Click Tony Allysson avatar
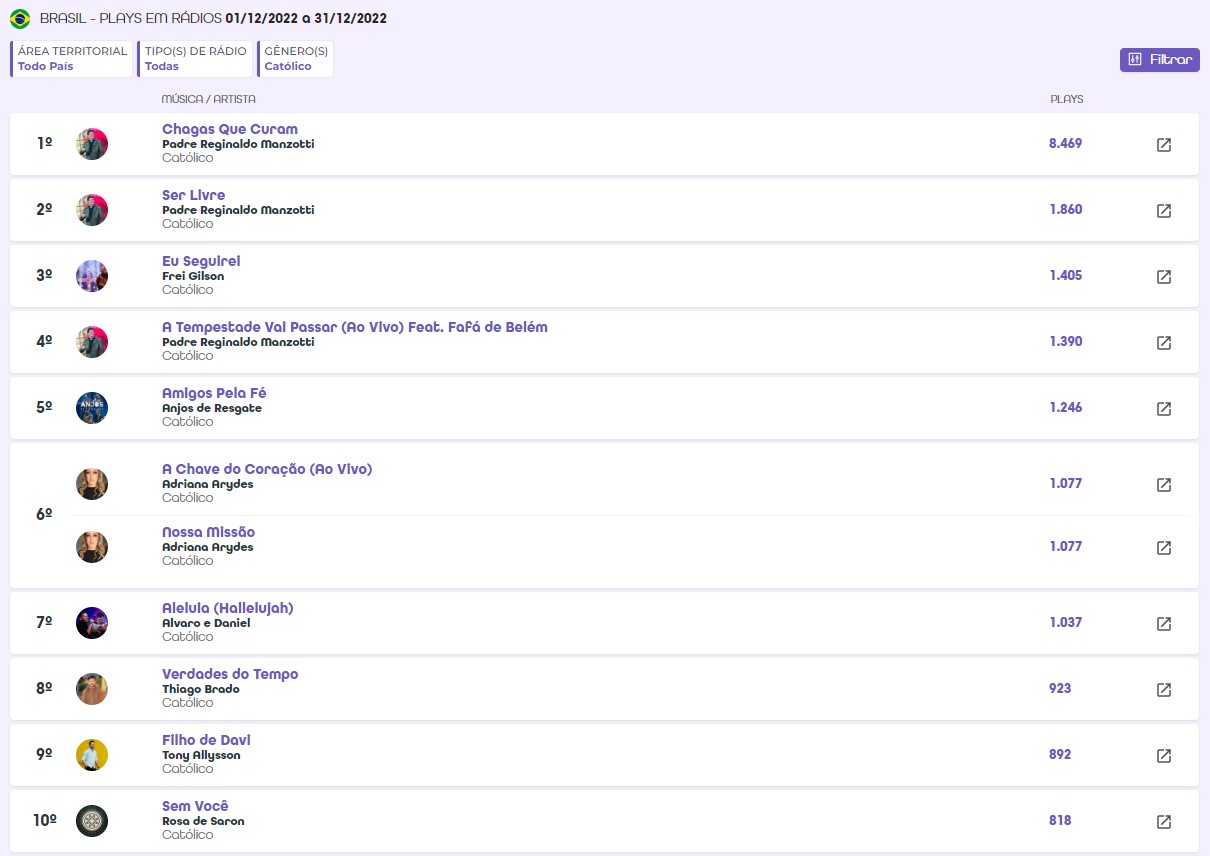 pos(92,755)
